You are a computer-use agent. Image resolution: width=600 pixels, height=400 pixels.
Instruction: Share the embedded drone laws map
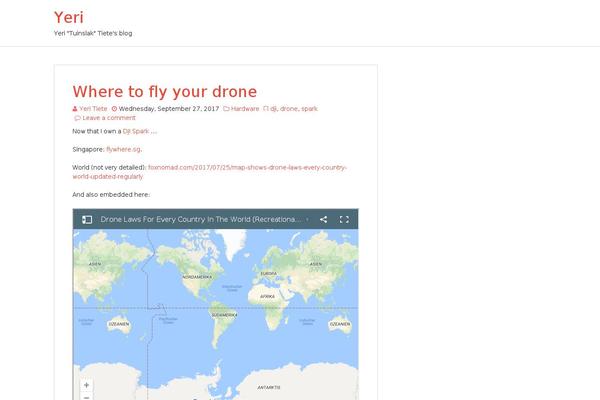(x=323, y=219)
